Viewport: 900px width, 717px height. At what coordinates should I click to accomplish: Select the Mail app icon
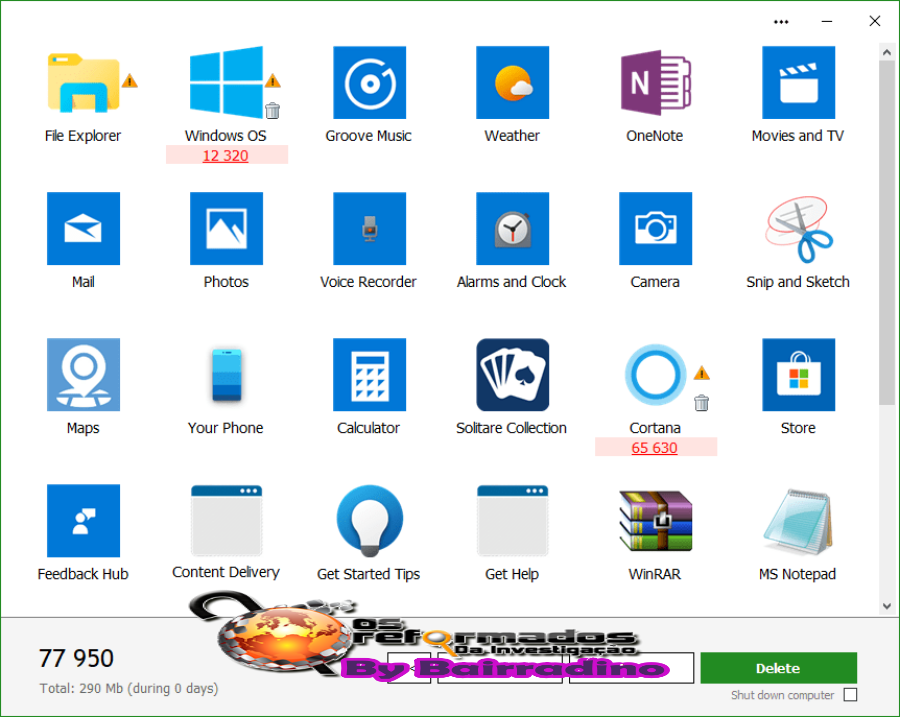[x=83, y=228]
